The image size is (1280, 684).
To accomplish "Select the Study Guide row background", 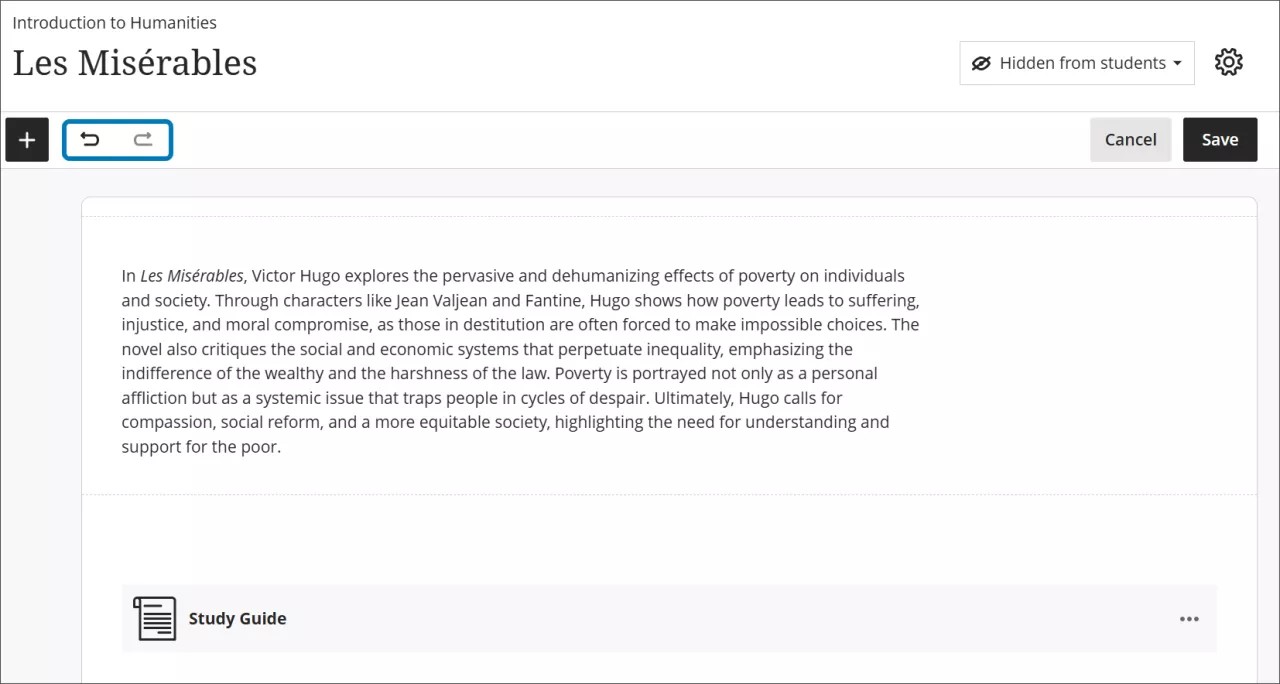I will tap(700, 619).
